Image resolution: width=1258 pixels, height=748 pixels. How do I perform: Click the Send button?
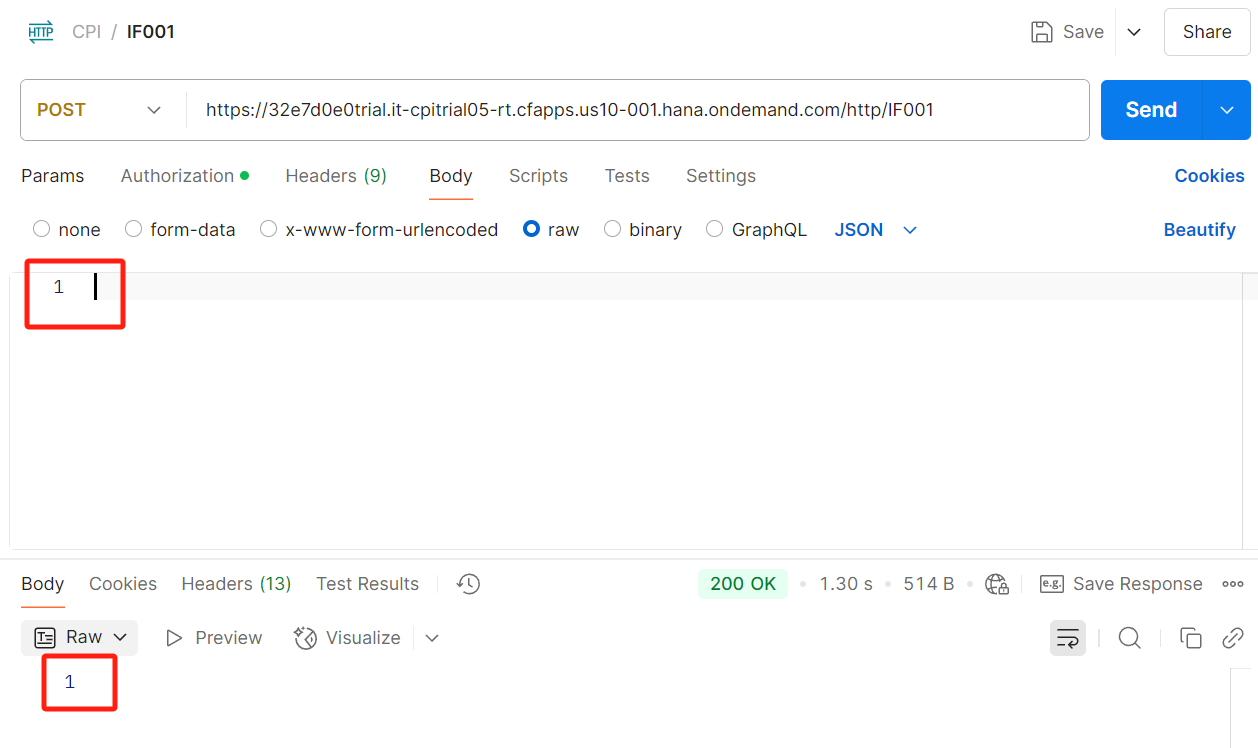[1152, 110]
